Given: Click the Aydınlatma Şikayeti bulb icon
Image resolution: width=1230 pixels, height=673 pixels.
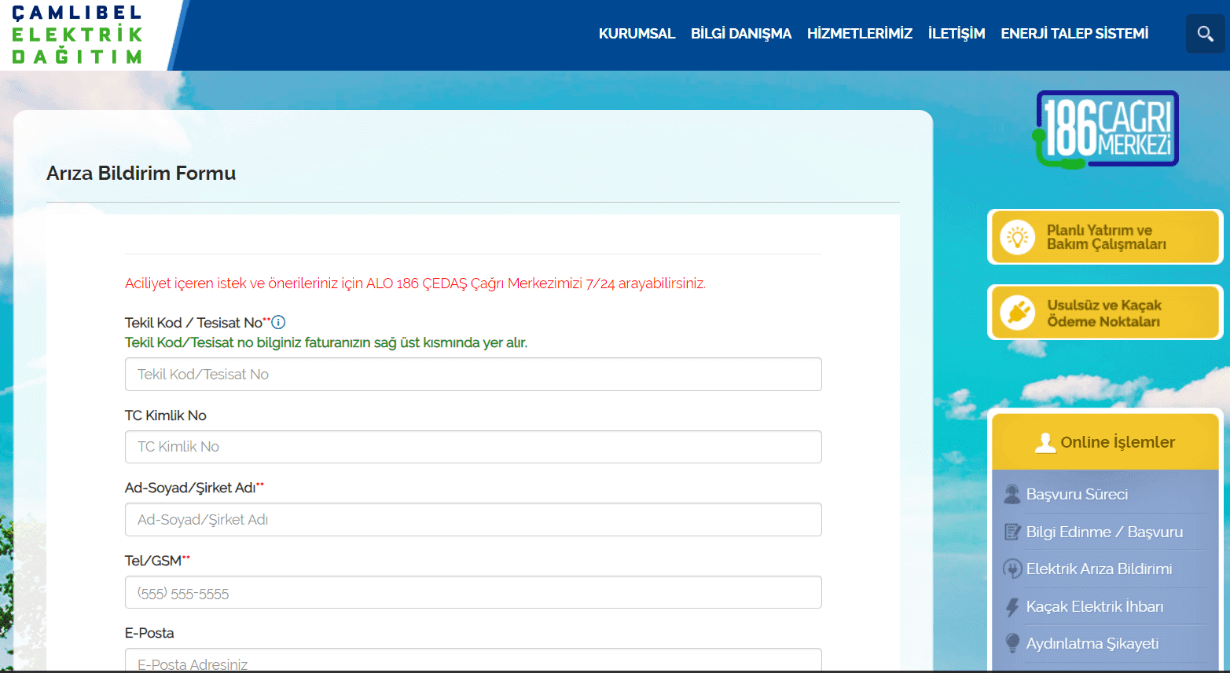Looking at the screenshot, I should tap(1011, 644).
